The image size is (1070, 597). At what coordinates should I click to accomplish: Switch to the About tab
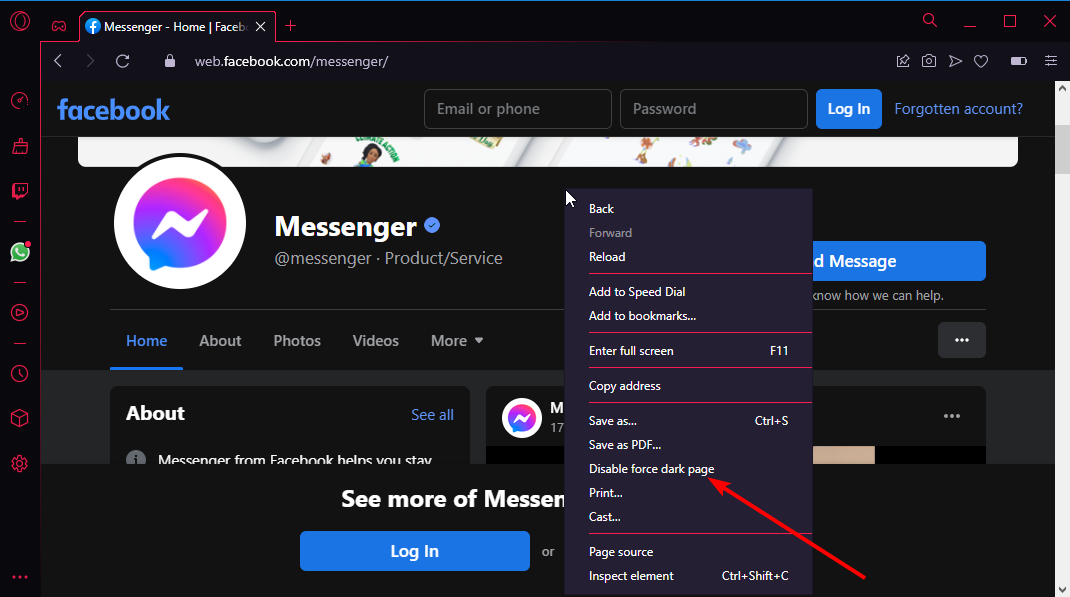point(220,340)
